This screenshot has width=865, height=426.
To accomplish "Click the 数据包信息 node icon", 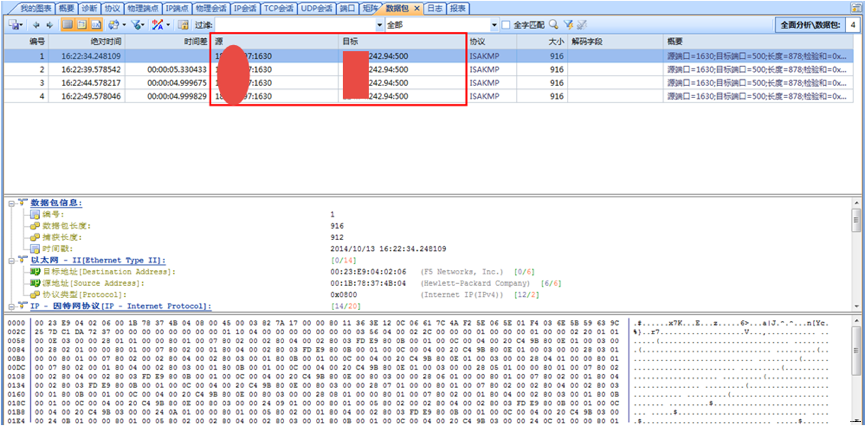I will tap(21, 203).
